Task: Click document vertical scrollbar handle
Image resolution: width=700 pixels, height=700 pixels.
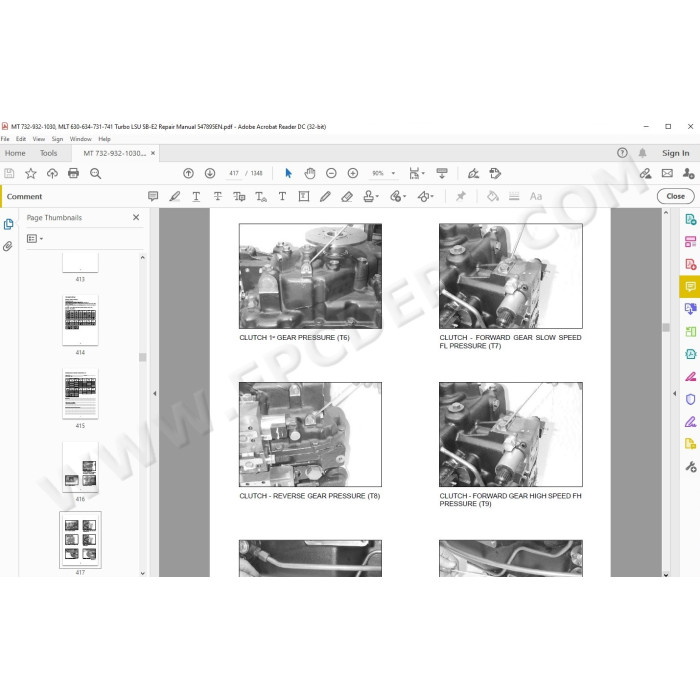Action: tap(666, 328)
